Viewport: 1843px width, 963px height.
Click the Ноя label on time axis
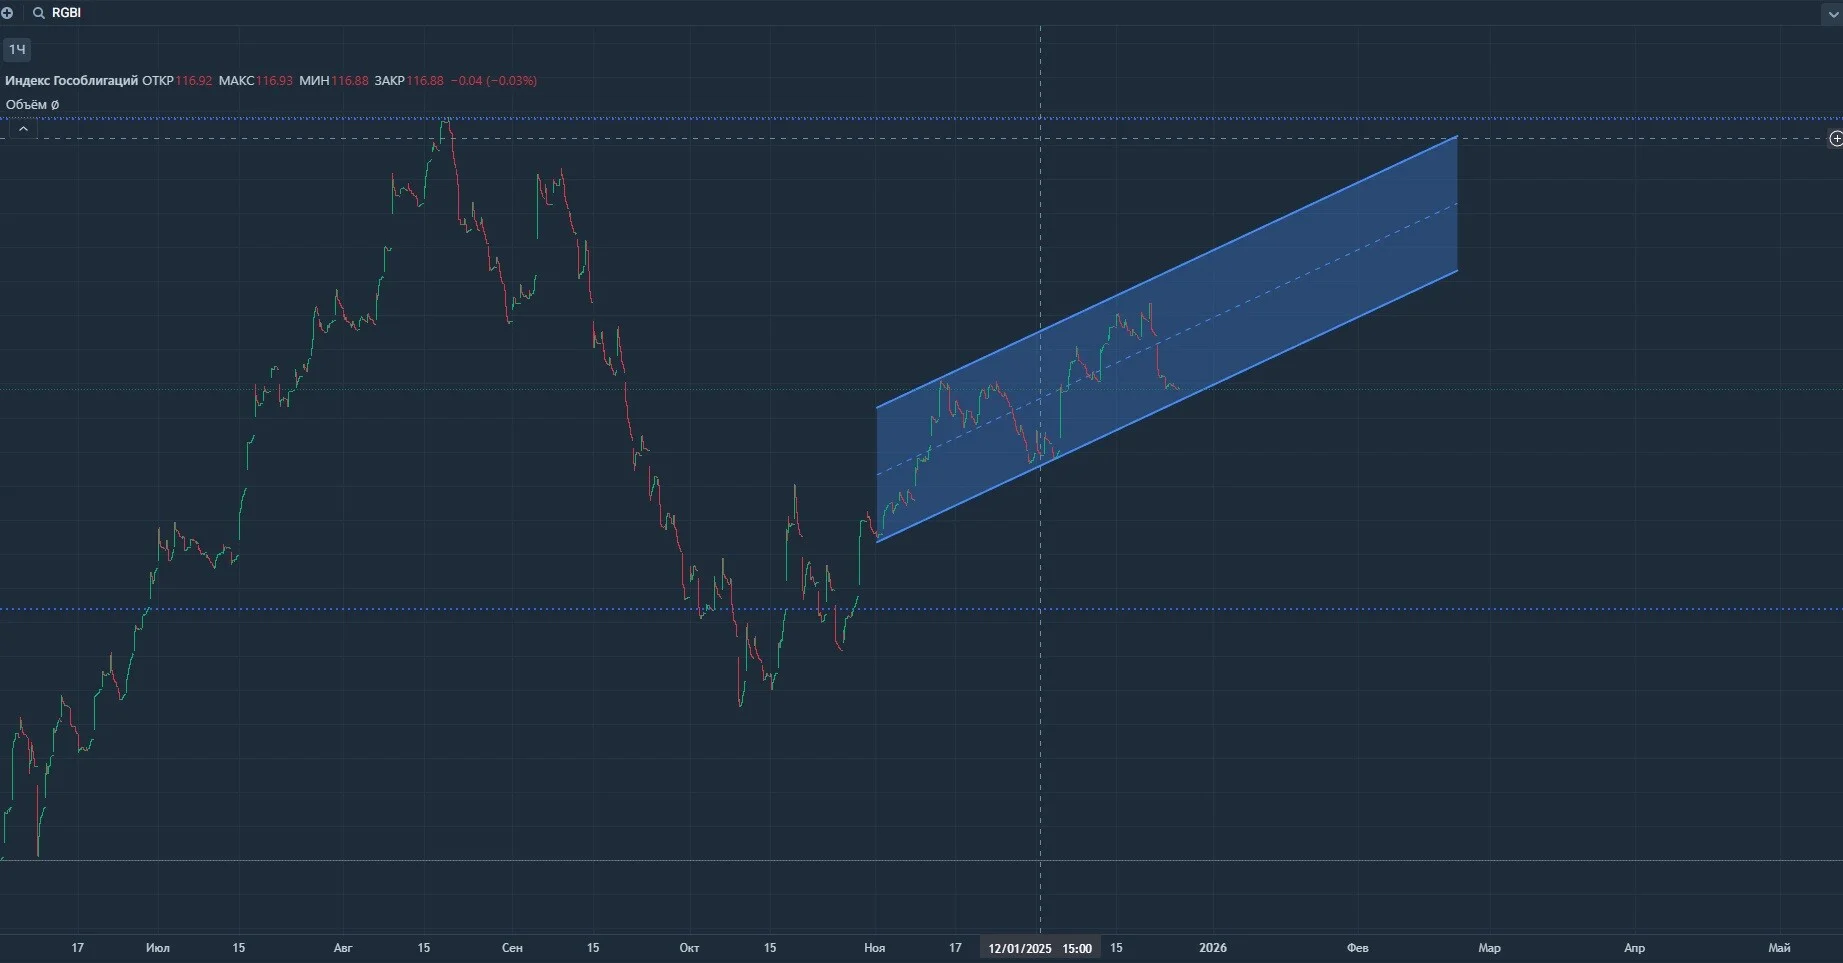pyautogui.click(x=875, y=948)
